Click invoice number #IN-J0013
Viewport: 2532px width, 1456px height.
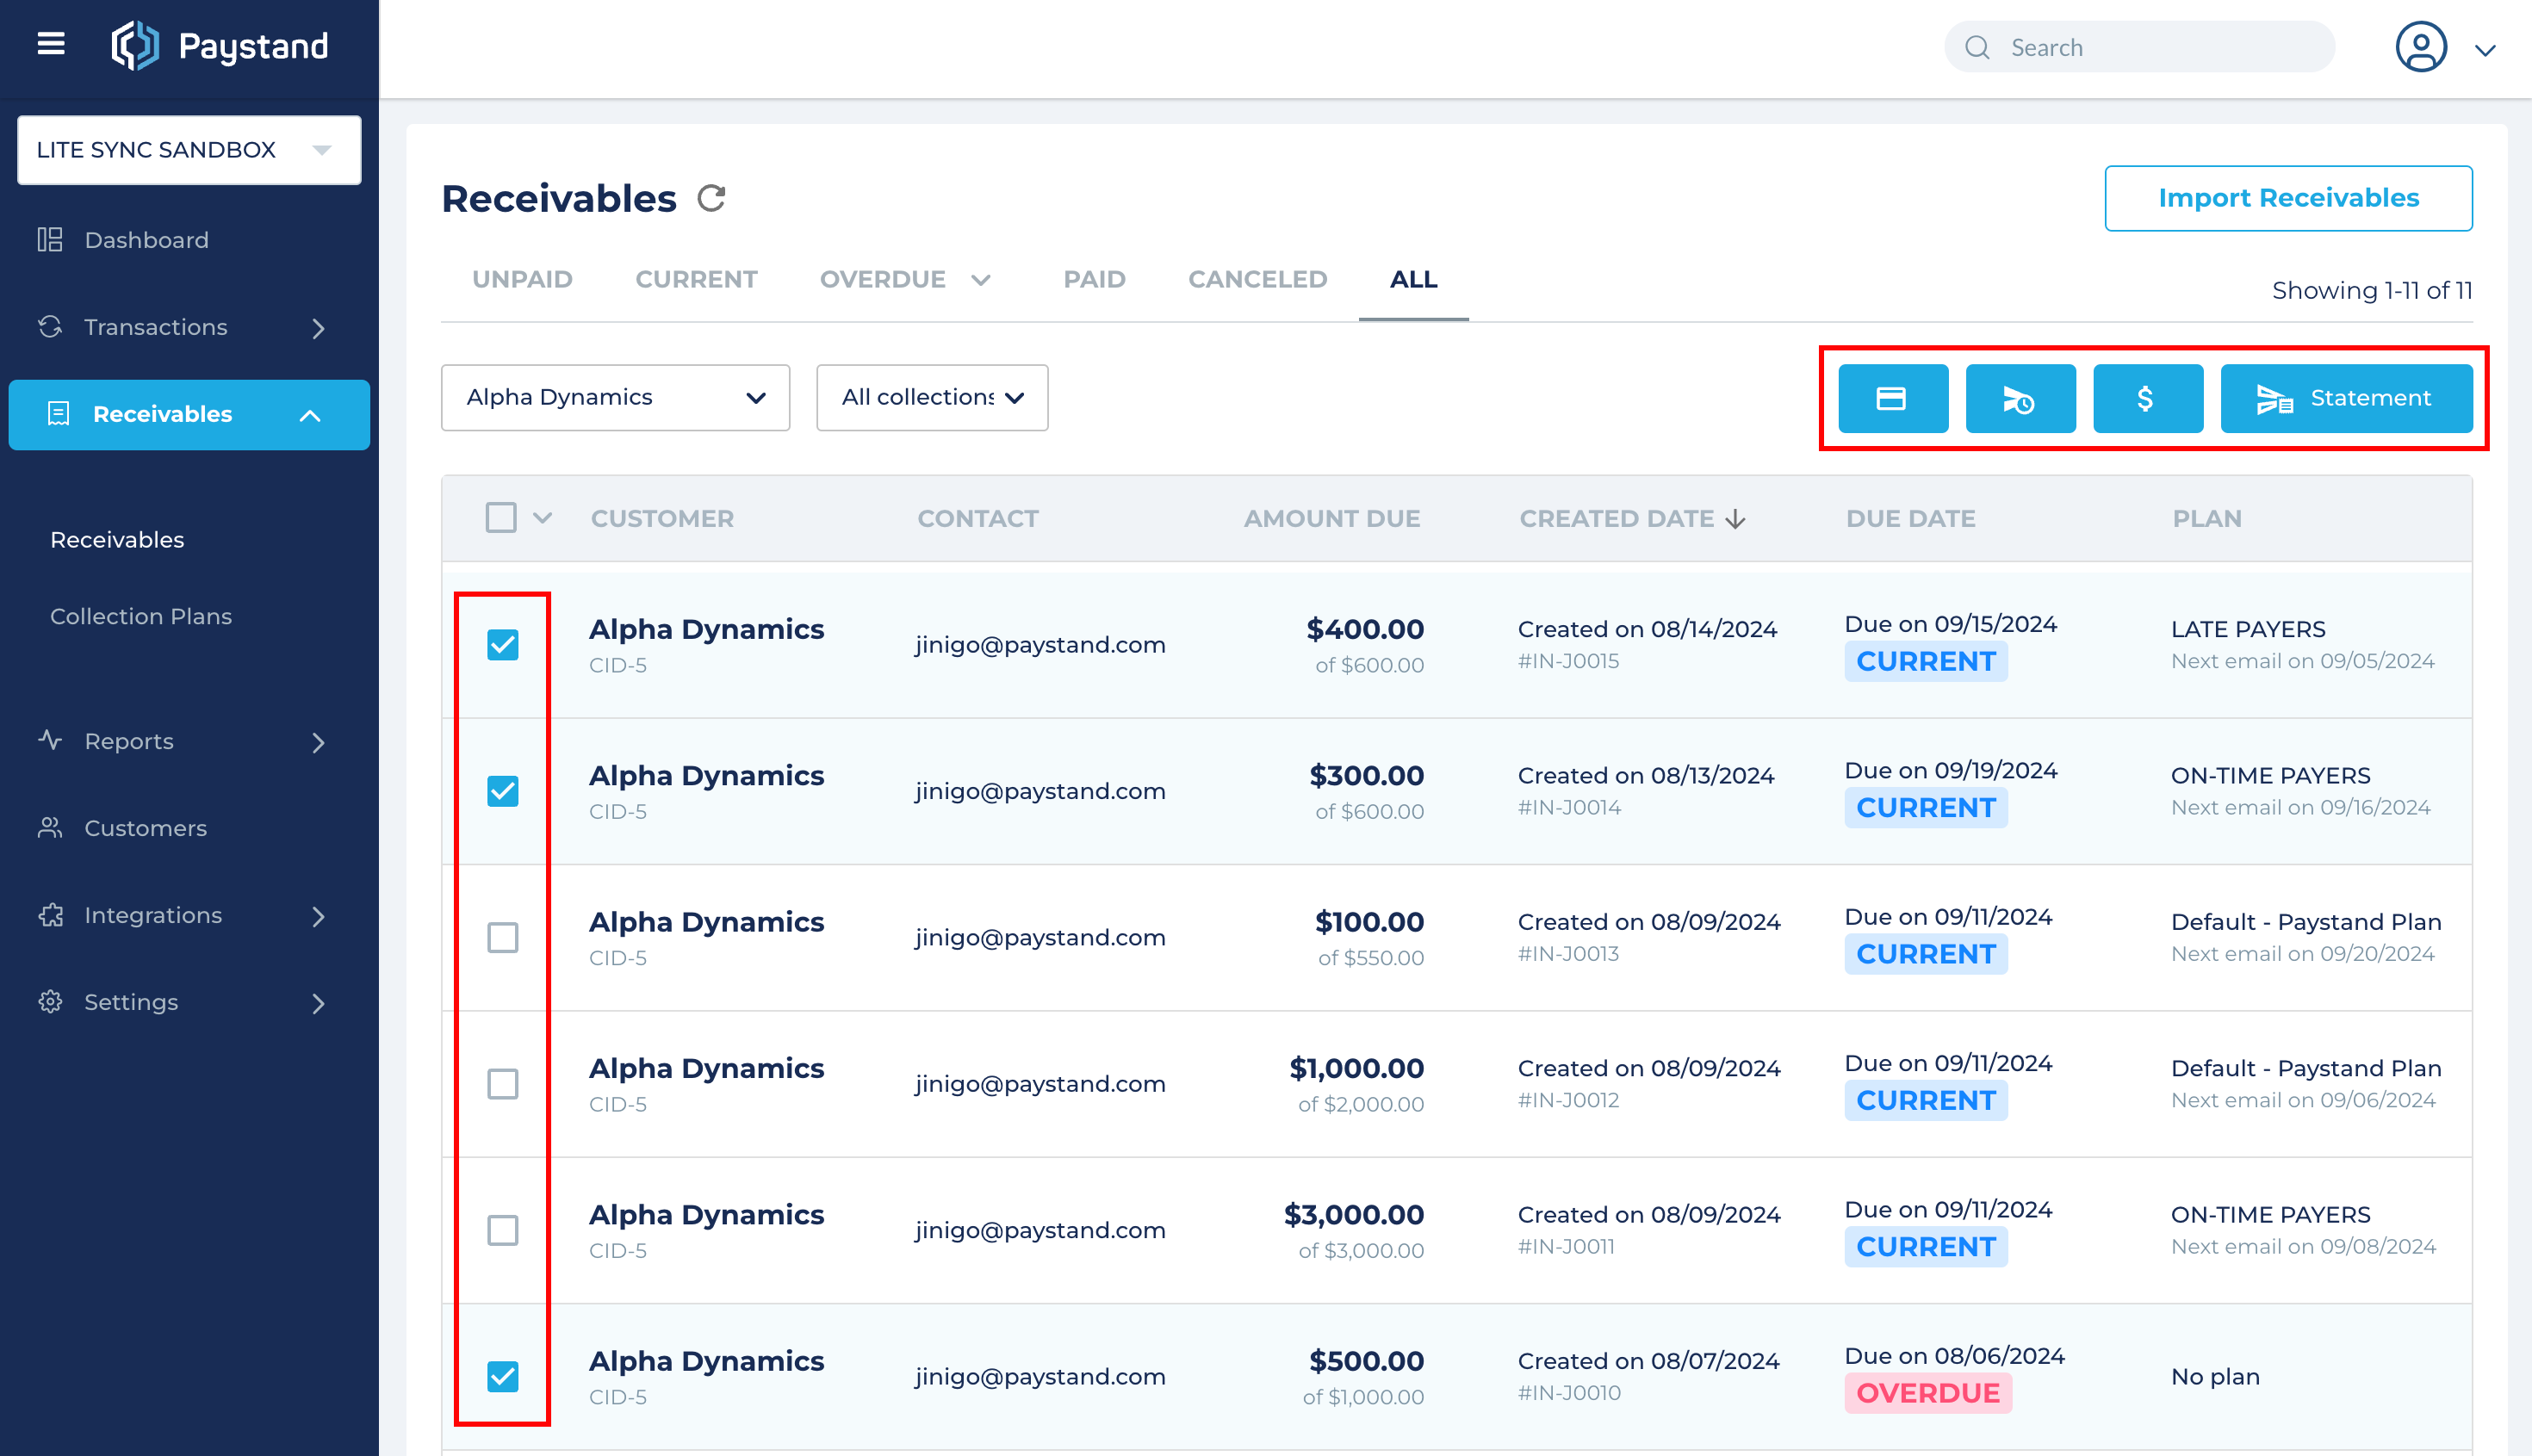pyautogui.click(x=1568, y=954)
